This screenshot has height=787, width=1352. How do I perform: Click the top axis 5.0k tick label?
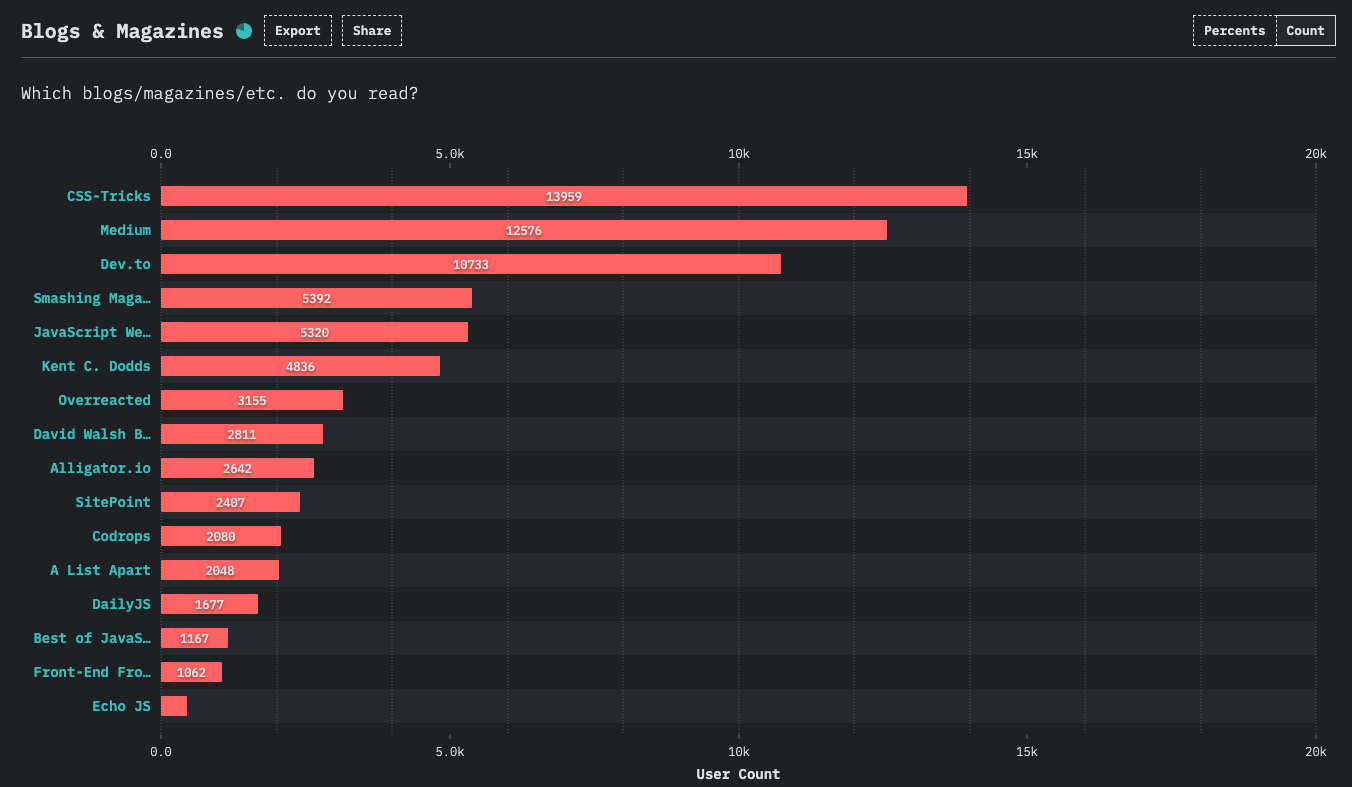point(450,154)
